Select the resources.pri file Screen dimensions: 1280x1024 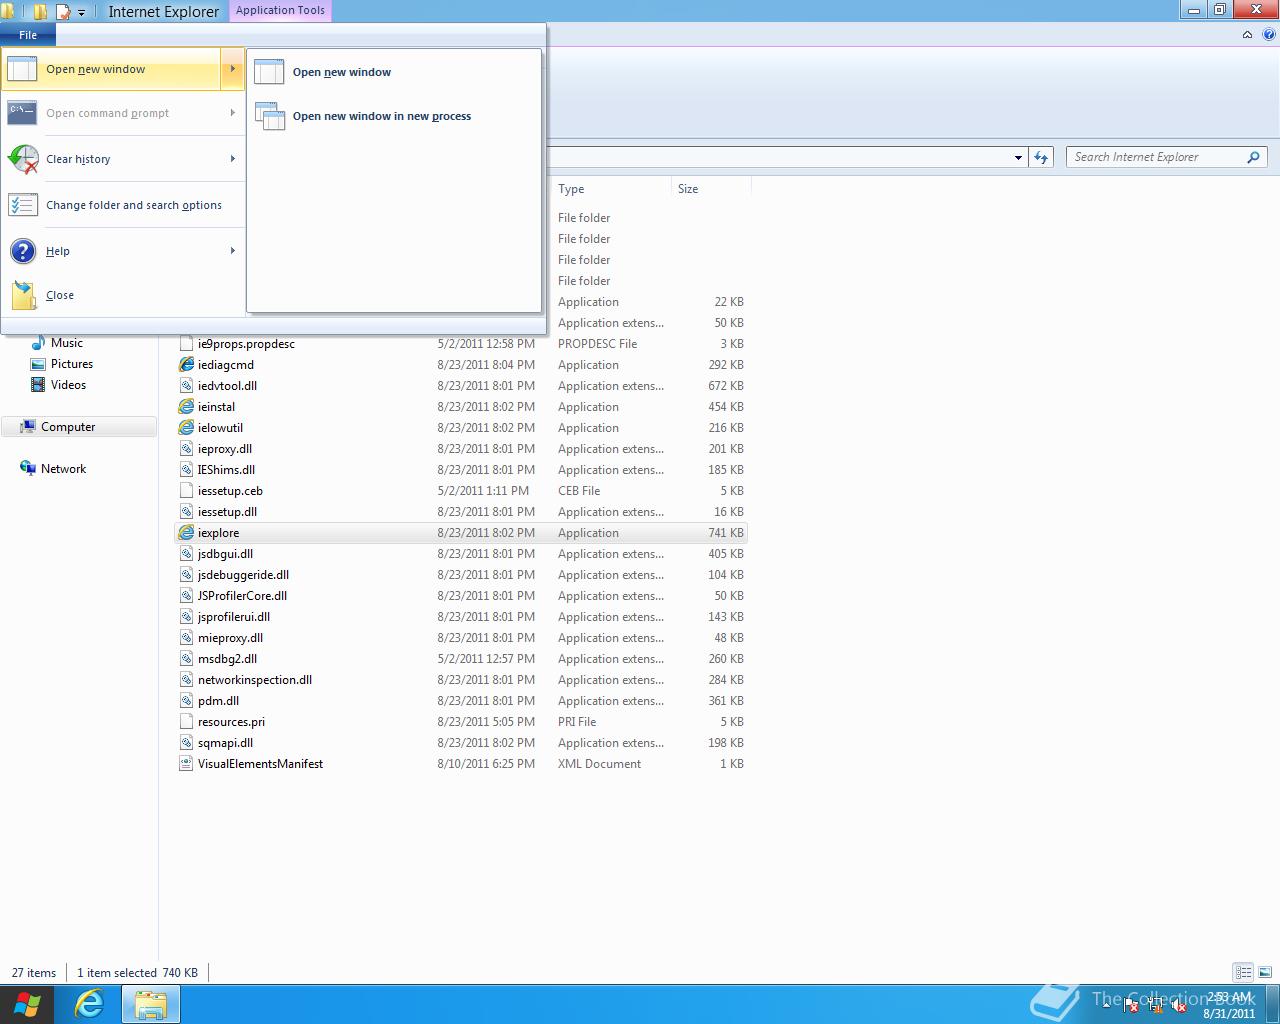point(461,722)
